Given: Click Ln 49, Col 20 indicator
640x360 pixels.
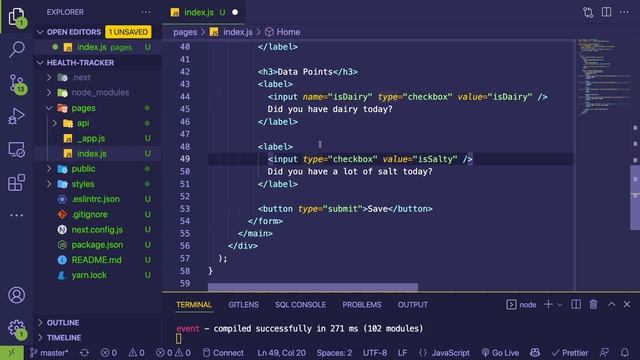Looking at the screenshot, I should [x=281, y=353].
